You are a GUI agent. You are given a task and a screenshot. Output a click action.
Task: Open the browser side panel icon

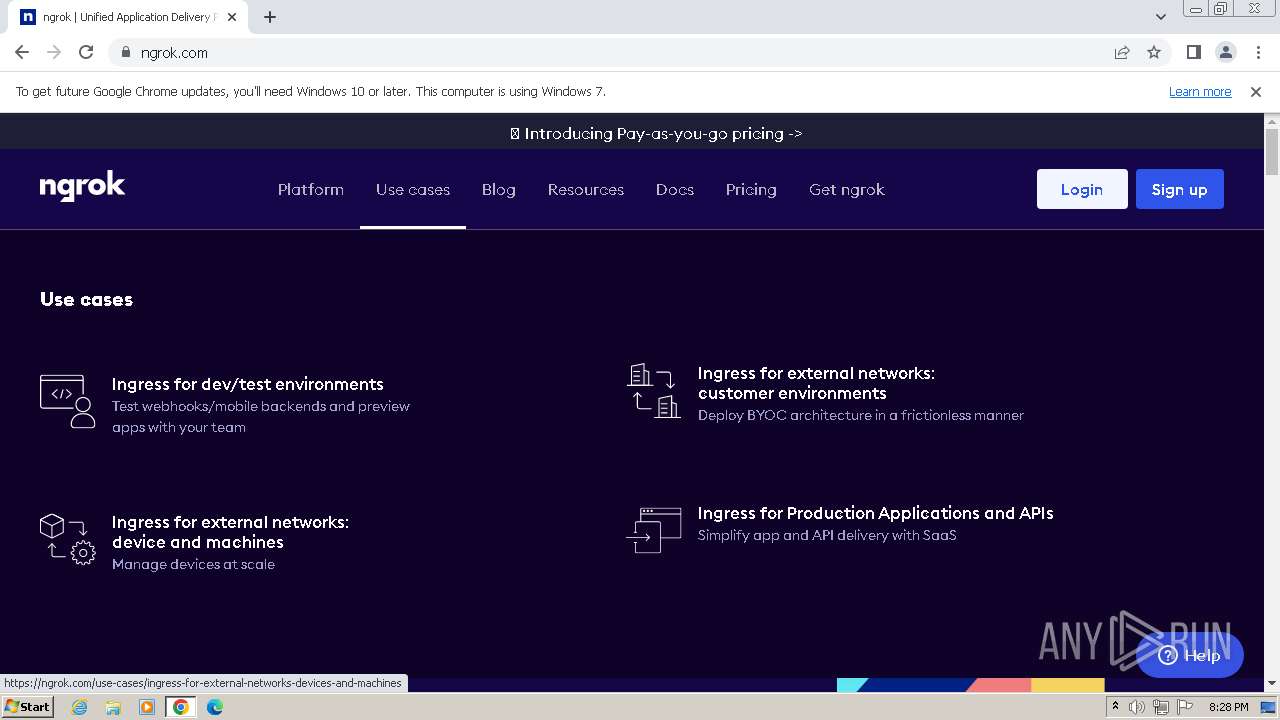1193,52
